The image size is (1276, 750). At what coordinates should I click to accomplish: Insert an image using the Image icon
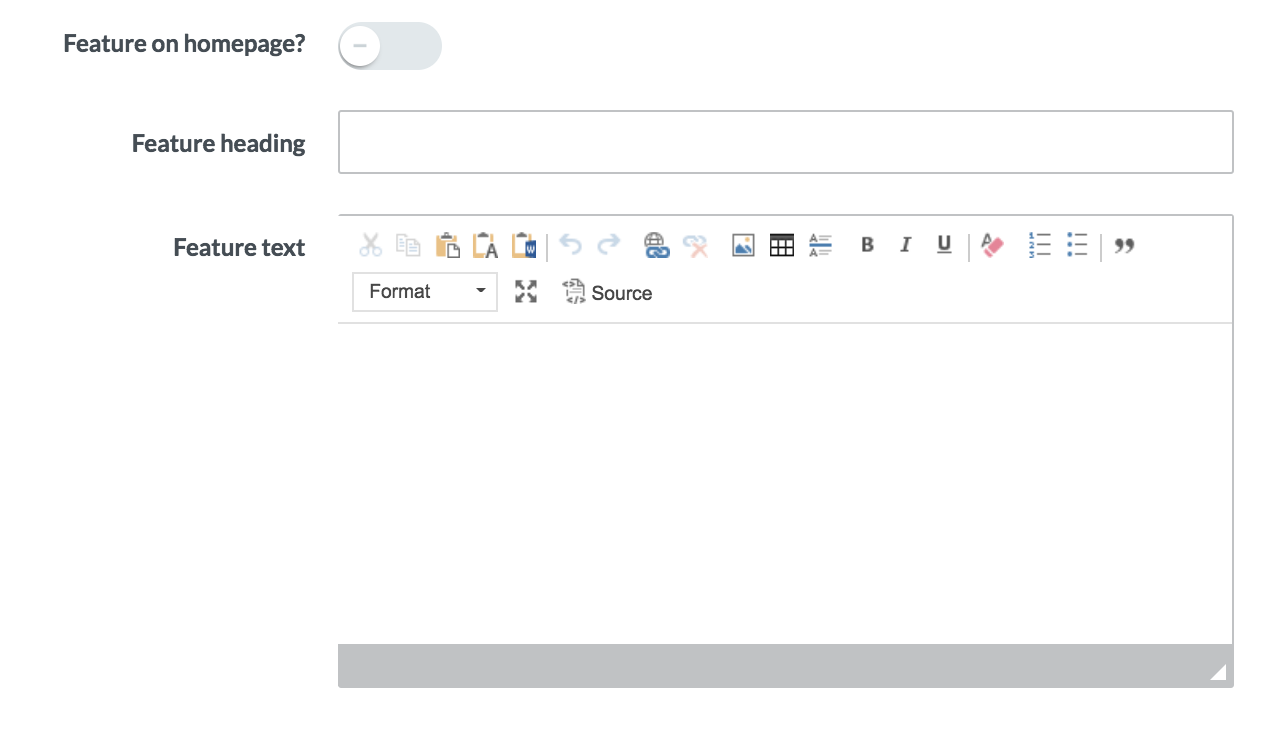[743, 245]
